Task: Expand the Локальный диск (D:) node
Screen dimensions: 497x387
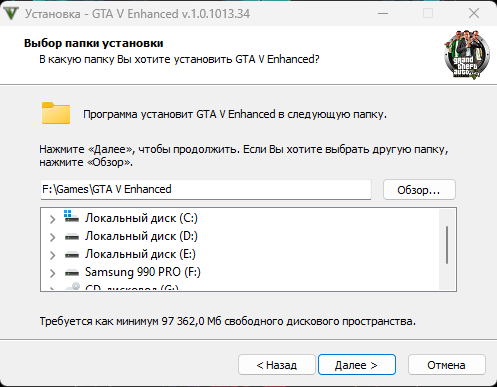Action: tap(52, 237)
